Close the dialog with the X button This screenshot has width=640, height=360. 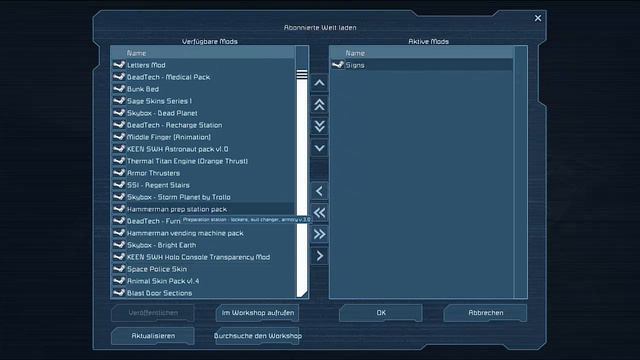[x=538, y=18]
